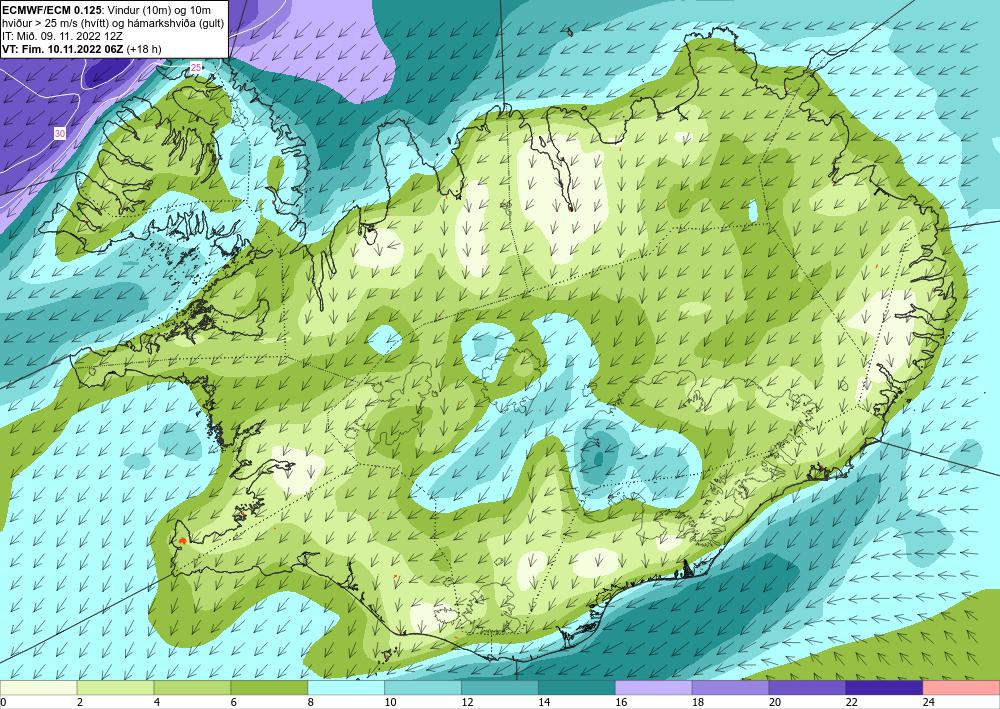Click the legend scale label "6"
Image resolution: width=1000 pixels, height=709 pixels.
tap(234, 702)
